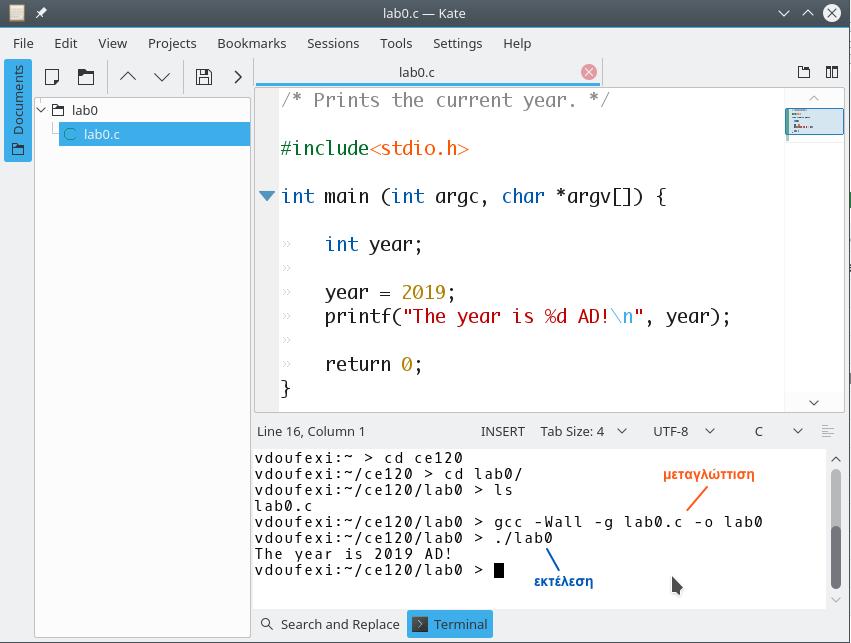Select the lab0.c file in the tree
The width and height of the screenshot is (851, 643).
154,134
